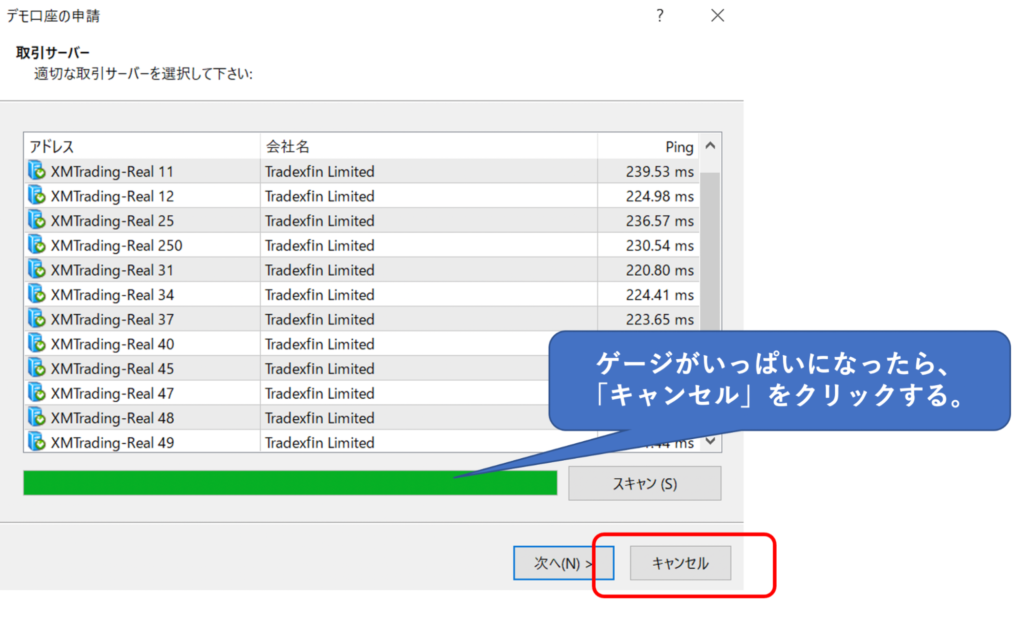Open the dialog help question mark
Image resolution: width=1024 pixels, height=618 pixels.
[x=660, y=15]
